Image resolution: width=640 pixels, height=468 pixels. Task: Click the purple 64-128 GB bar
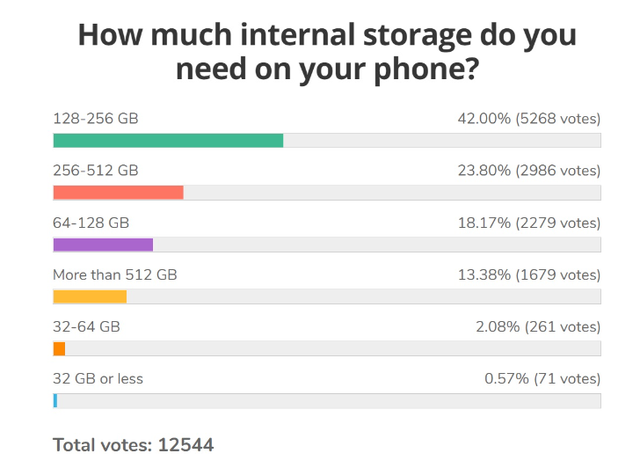(103, 245)
